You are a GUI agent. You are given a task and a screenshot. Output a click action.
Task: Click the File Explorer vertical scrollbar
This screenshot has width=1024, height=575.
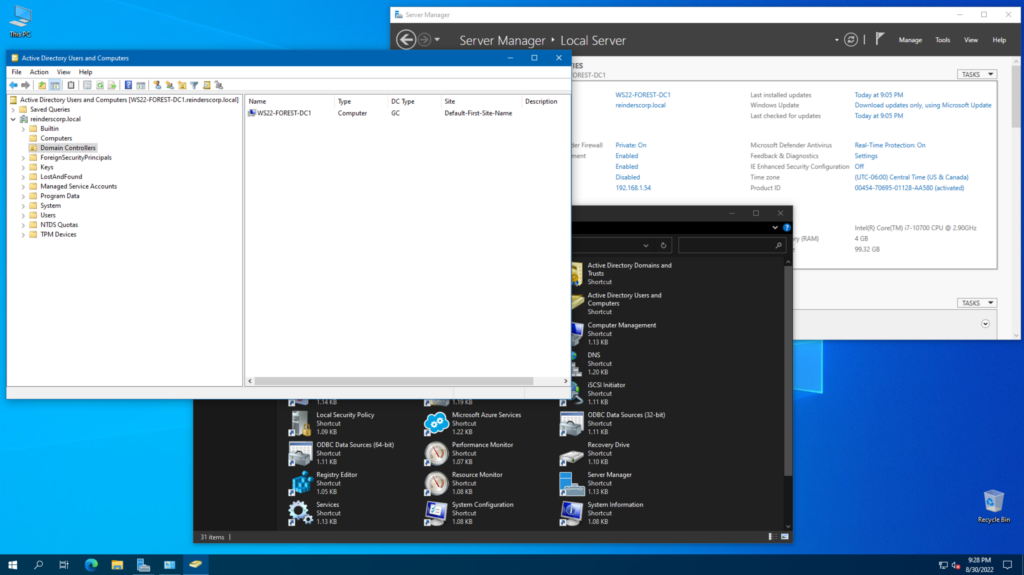[788, 369]
